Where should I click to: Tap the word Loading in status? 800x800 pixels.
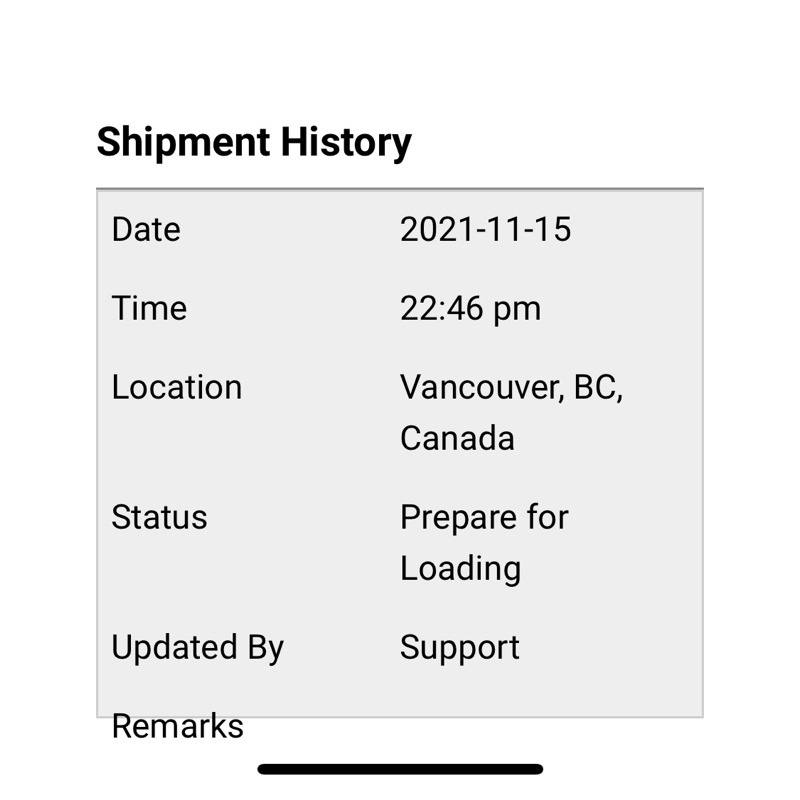pos(460,568)
